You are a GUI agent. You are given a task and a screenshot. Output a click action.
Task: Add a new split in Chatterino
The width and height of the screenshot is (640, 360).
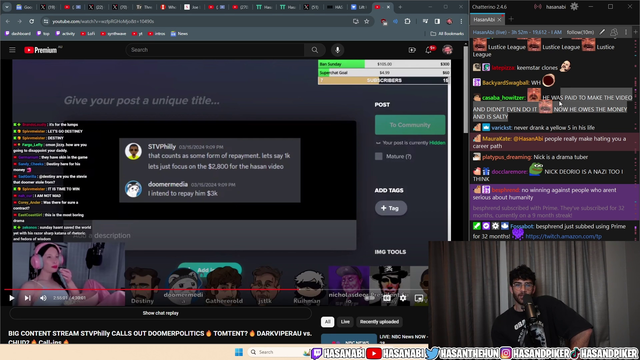pos(635,32)
